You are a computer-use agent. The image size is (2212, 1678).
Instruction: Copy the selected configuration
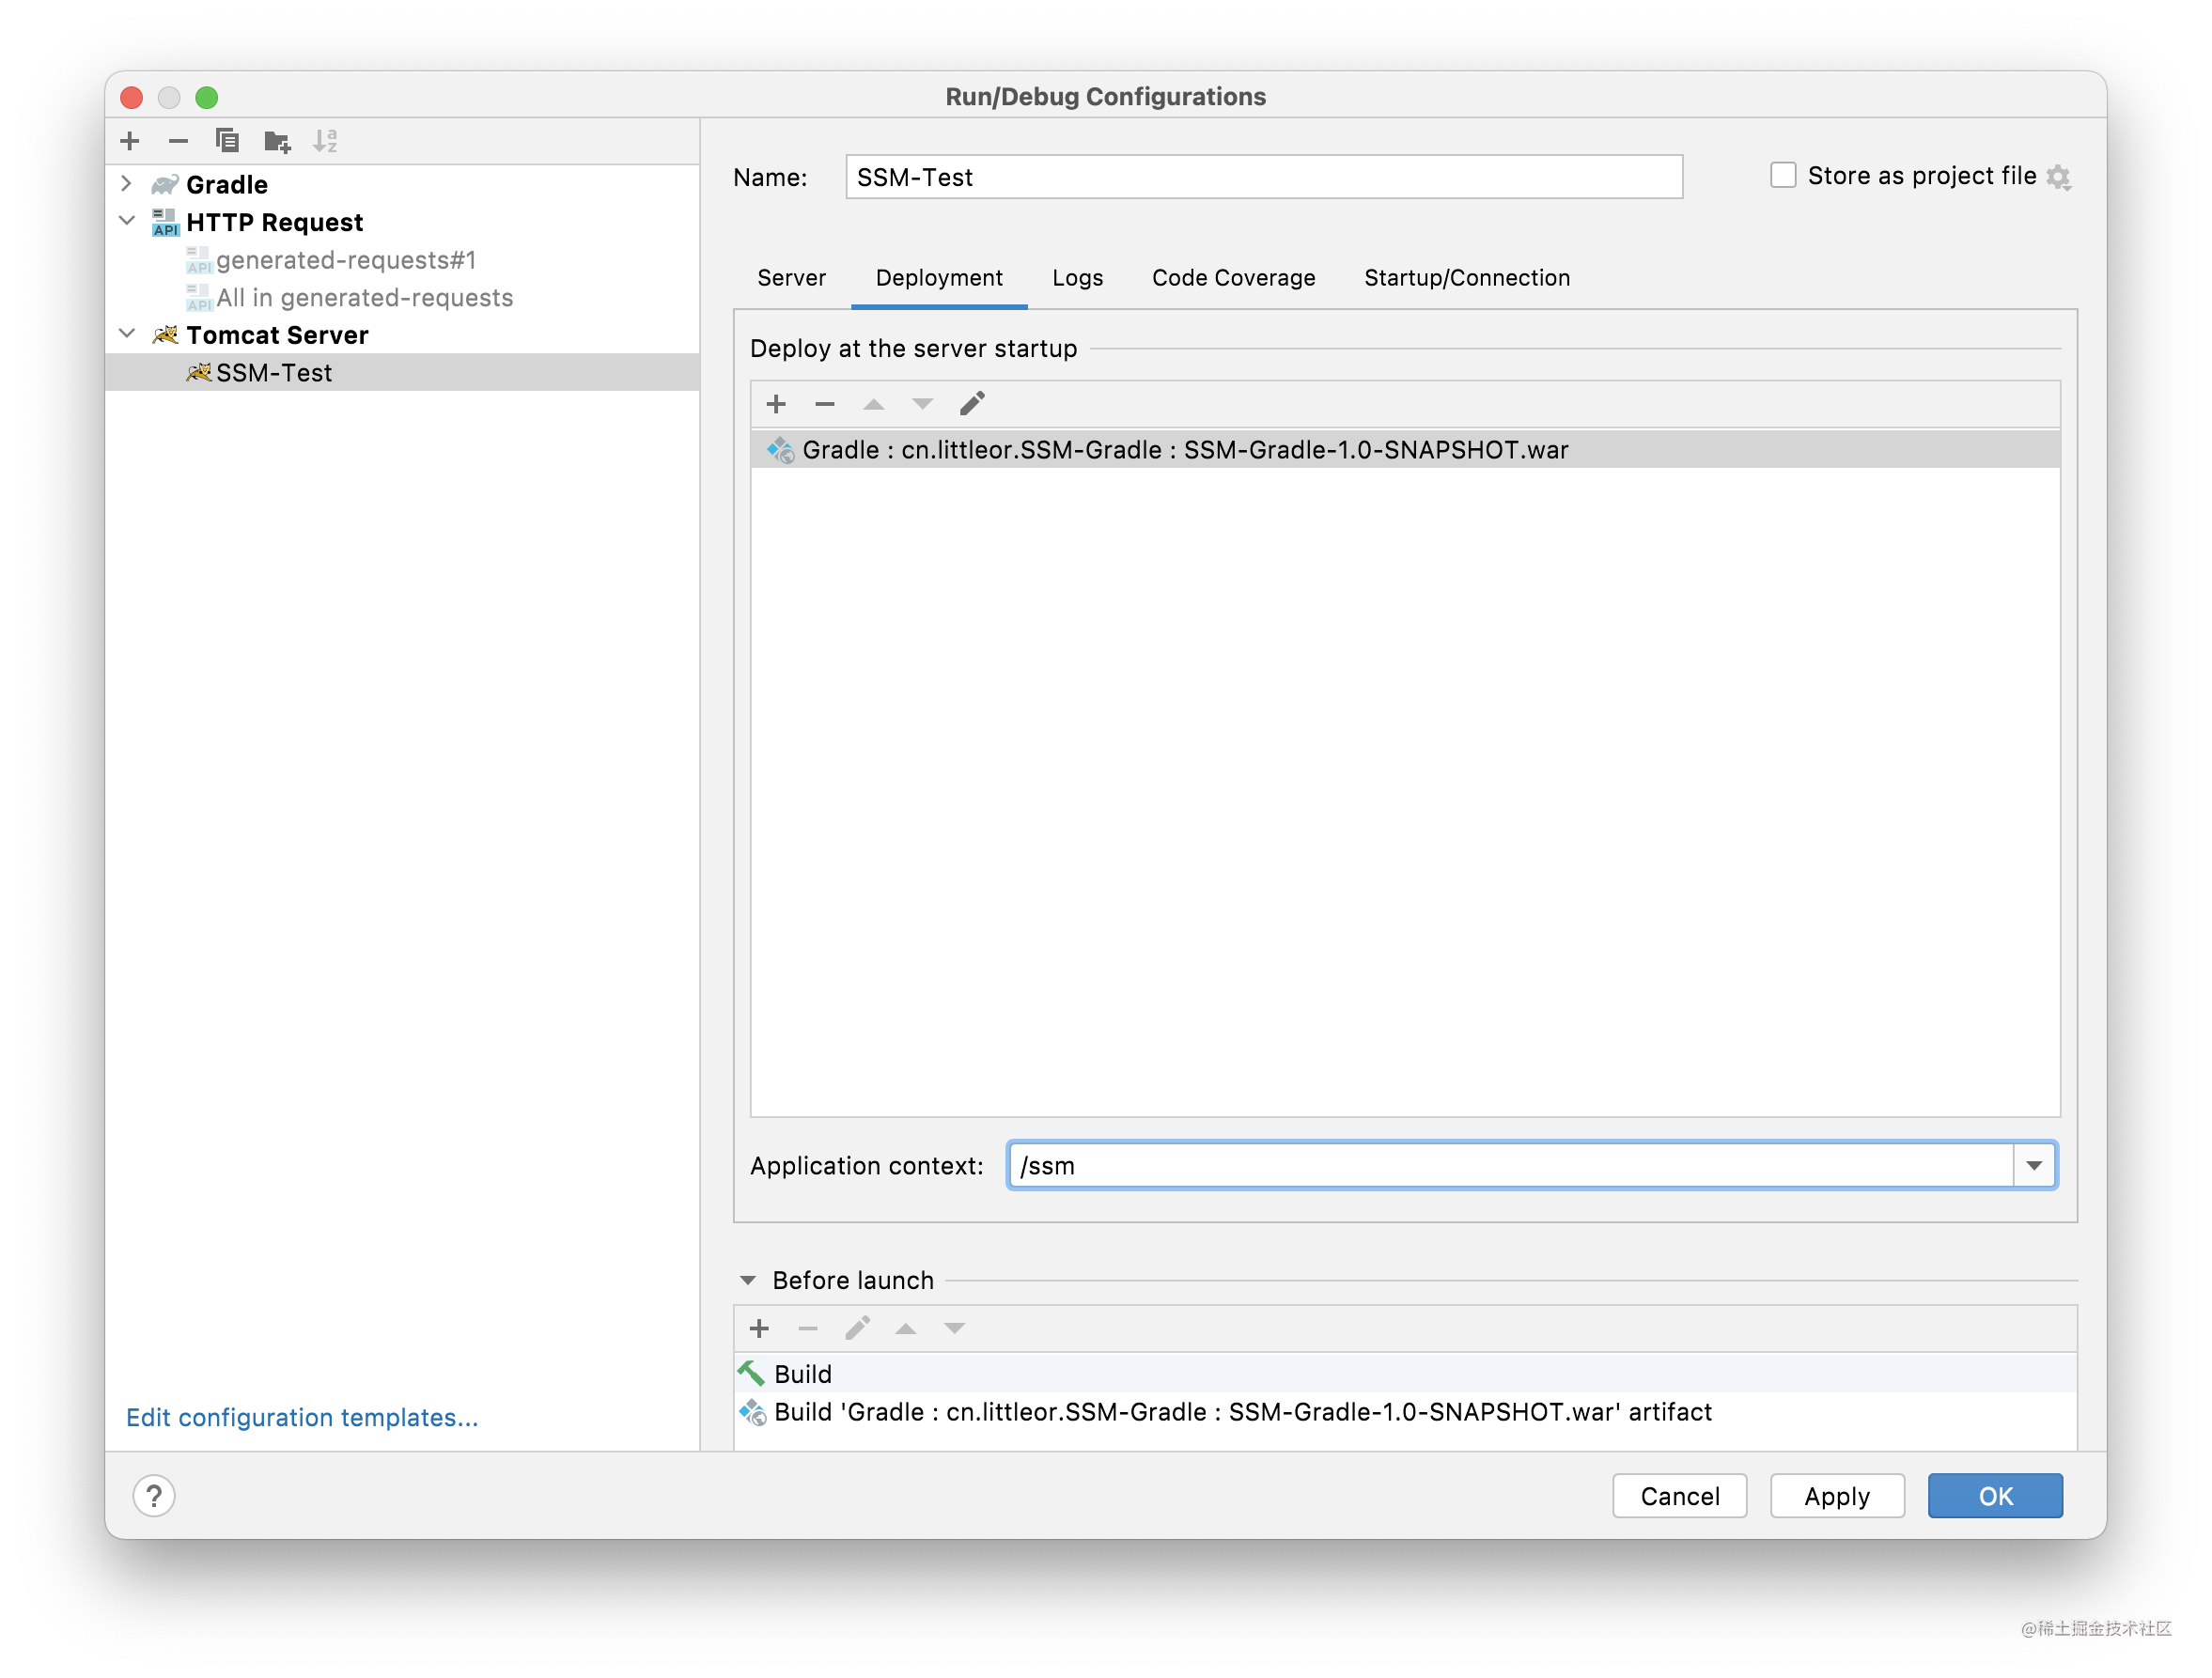pos(227,141)
